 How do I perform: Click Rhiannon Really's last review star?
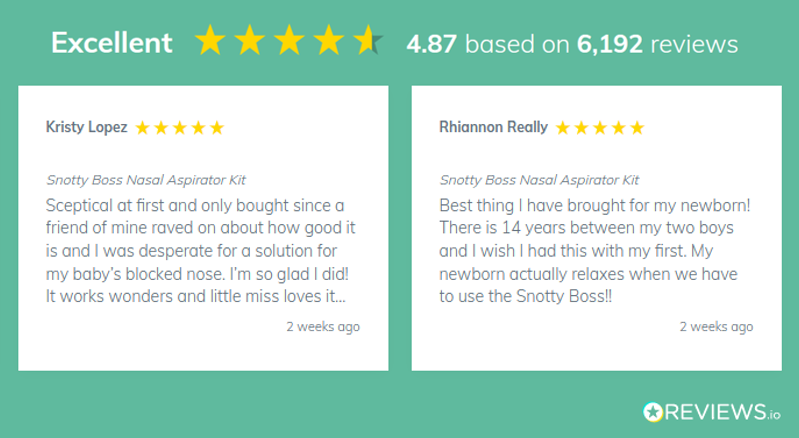[x=637, y=128]
